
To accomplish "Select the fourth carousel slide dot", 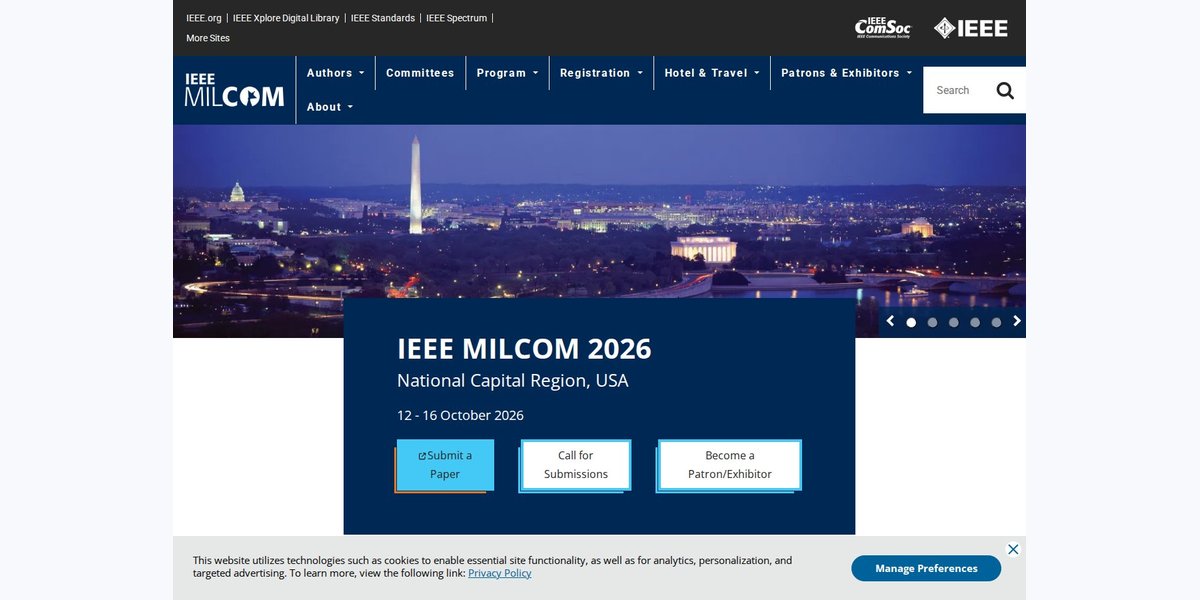I will coord(975,322).
